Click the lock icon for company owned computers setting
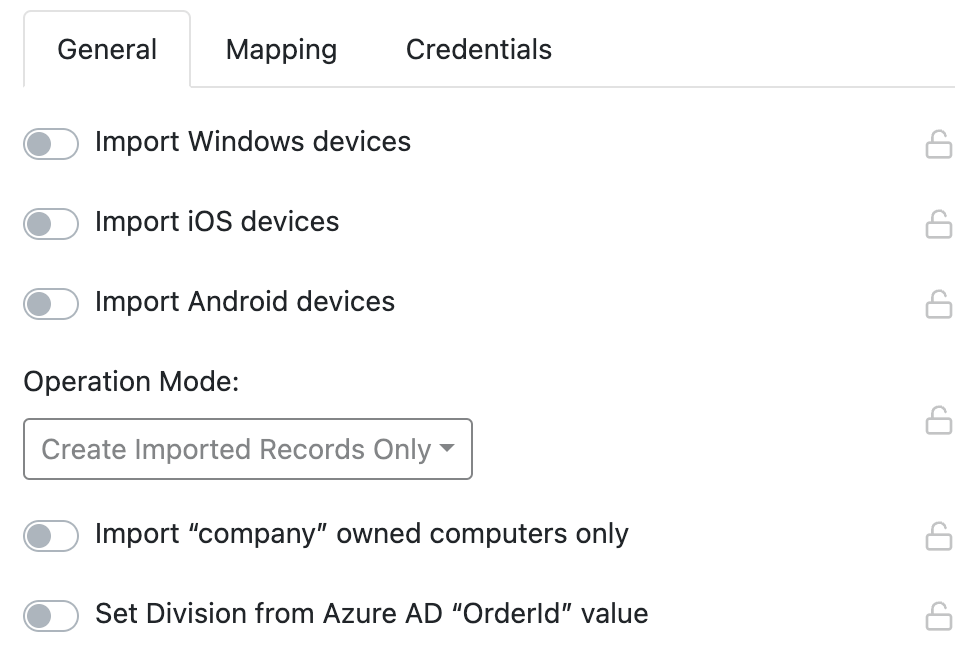The width and height of the screenshot is (980, 662). click(x=940, y=535)
